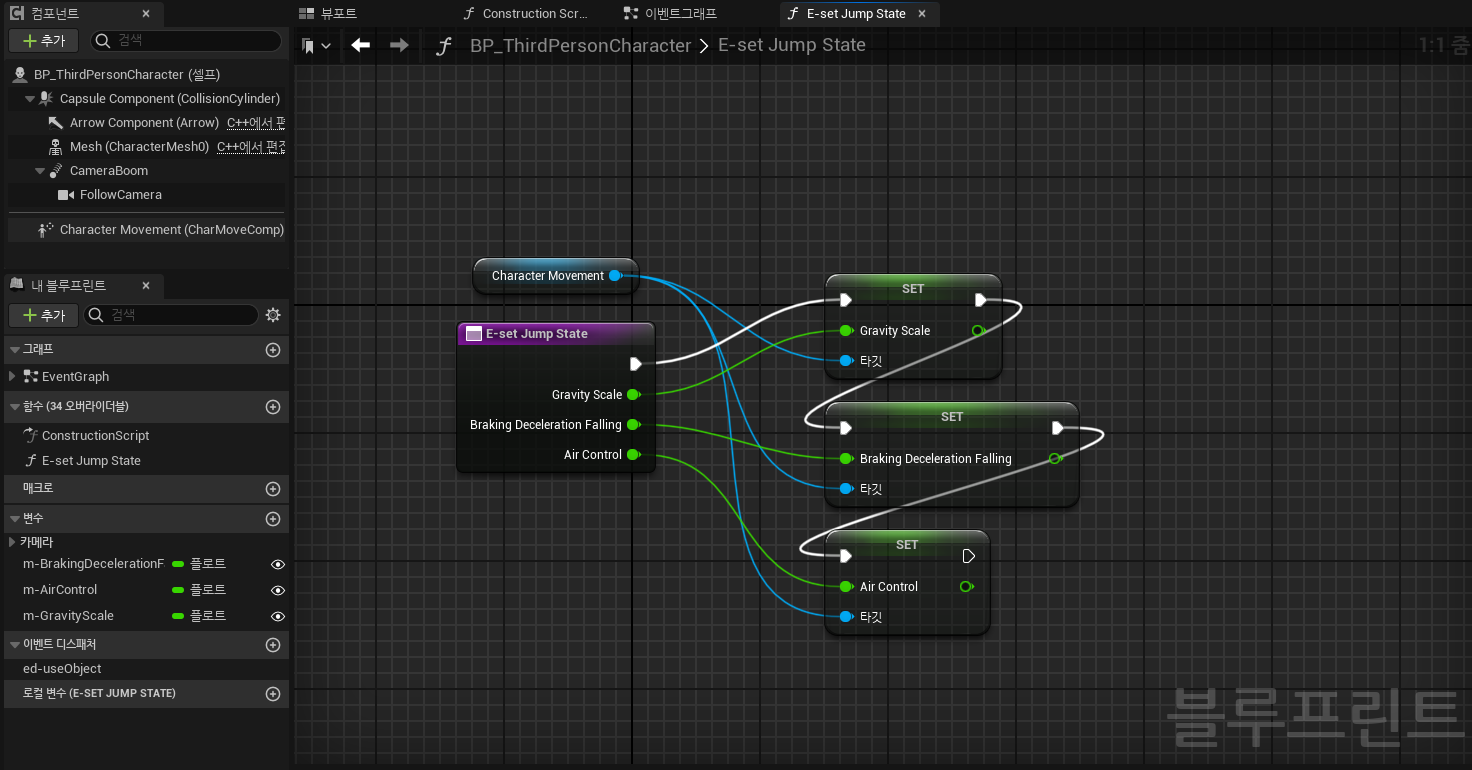This screenshot has width=1472, height=770.
Task: Collapse Capsule Component tree node
Action: [x=30, y=99]
